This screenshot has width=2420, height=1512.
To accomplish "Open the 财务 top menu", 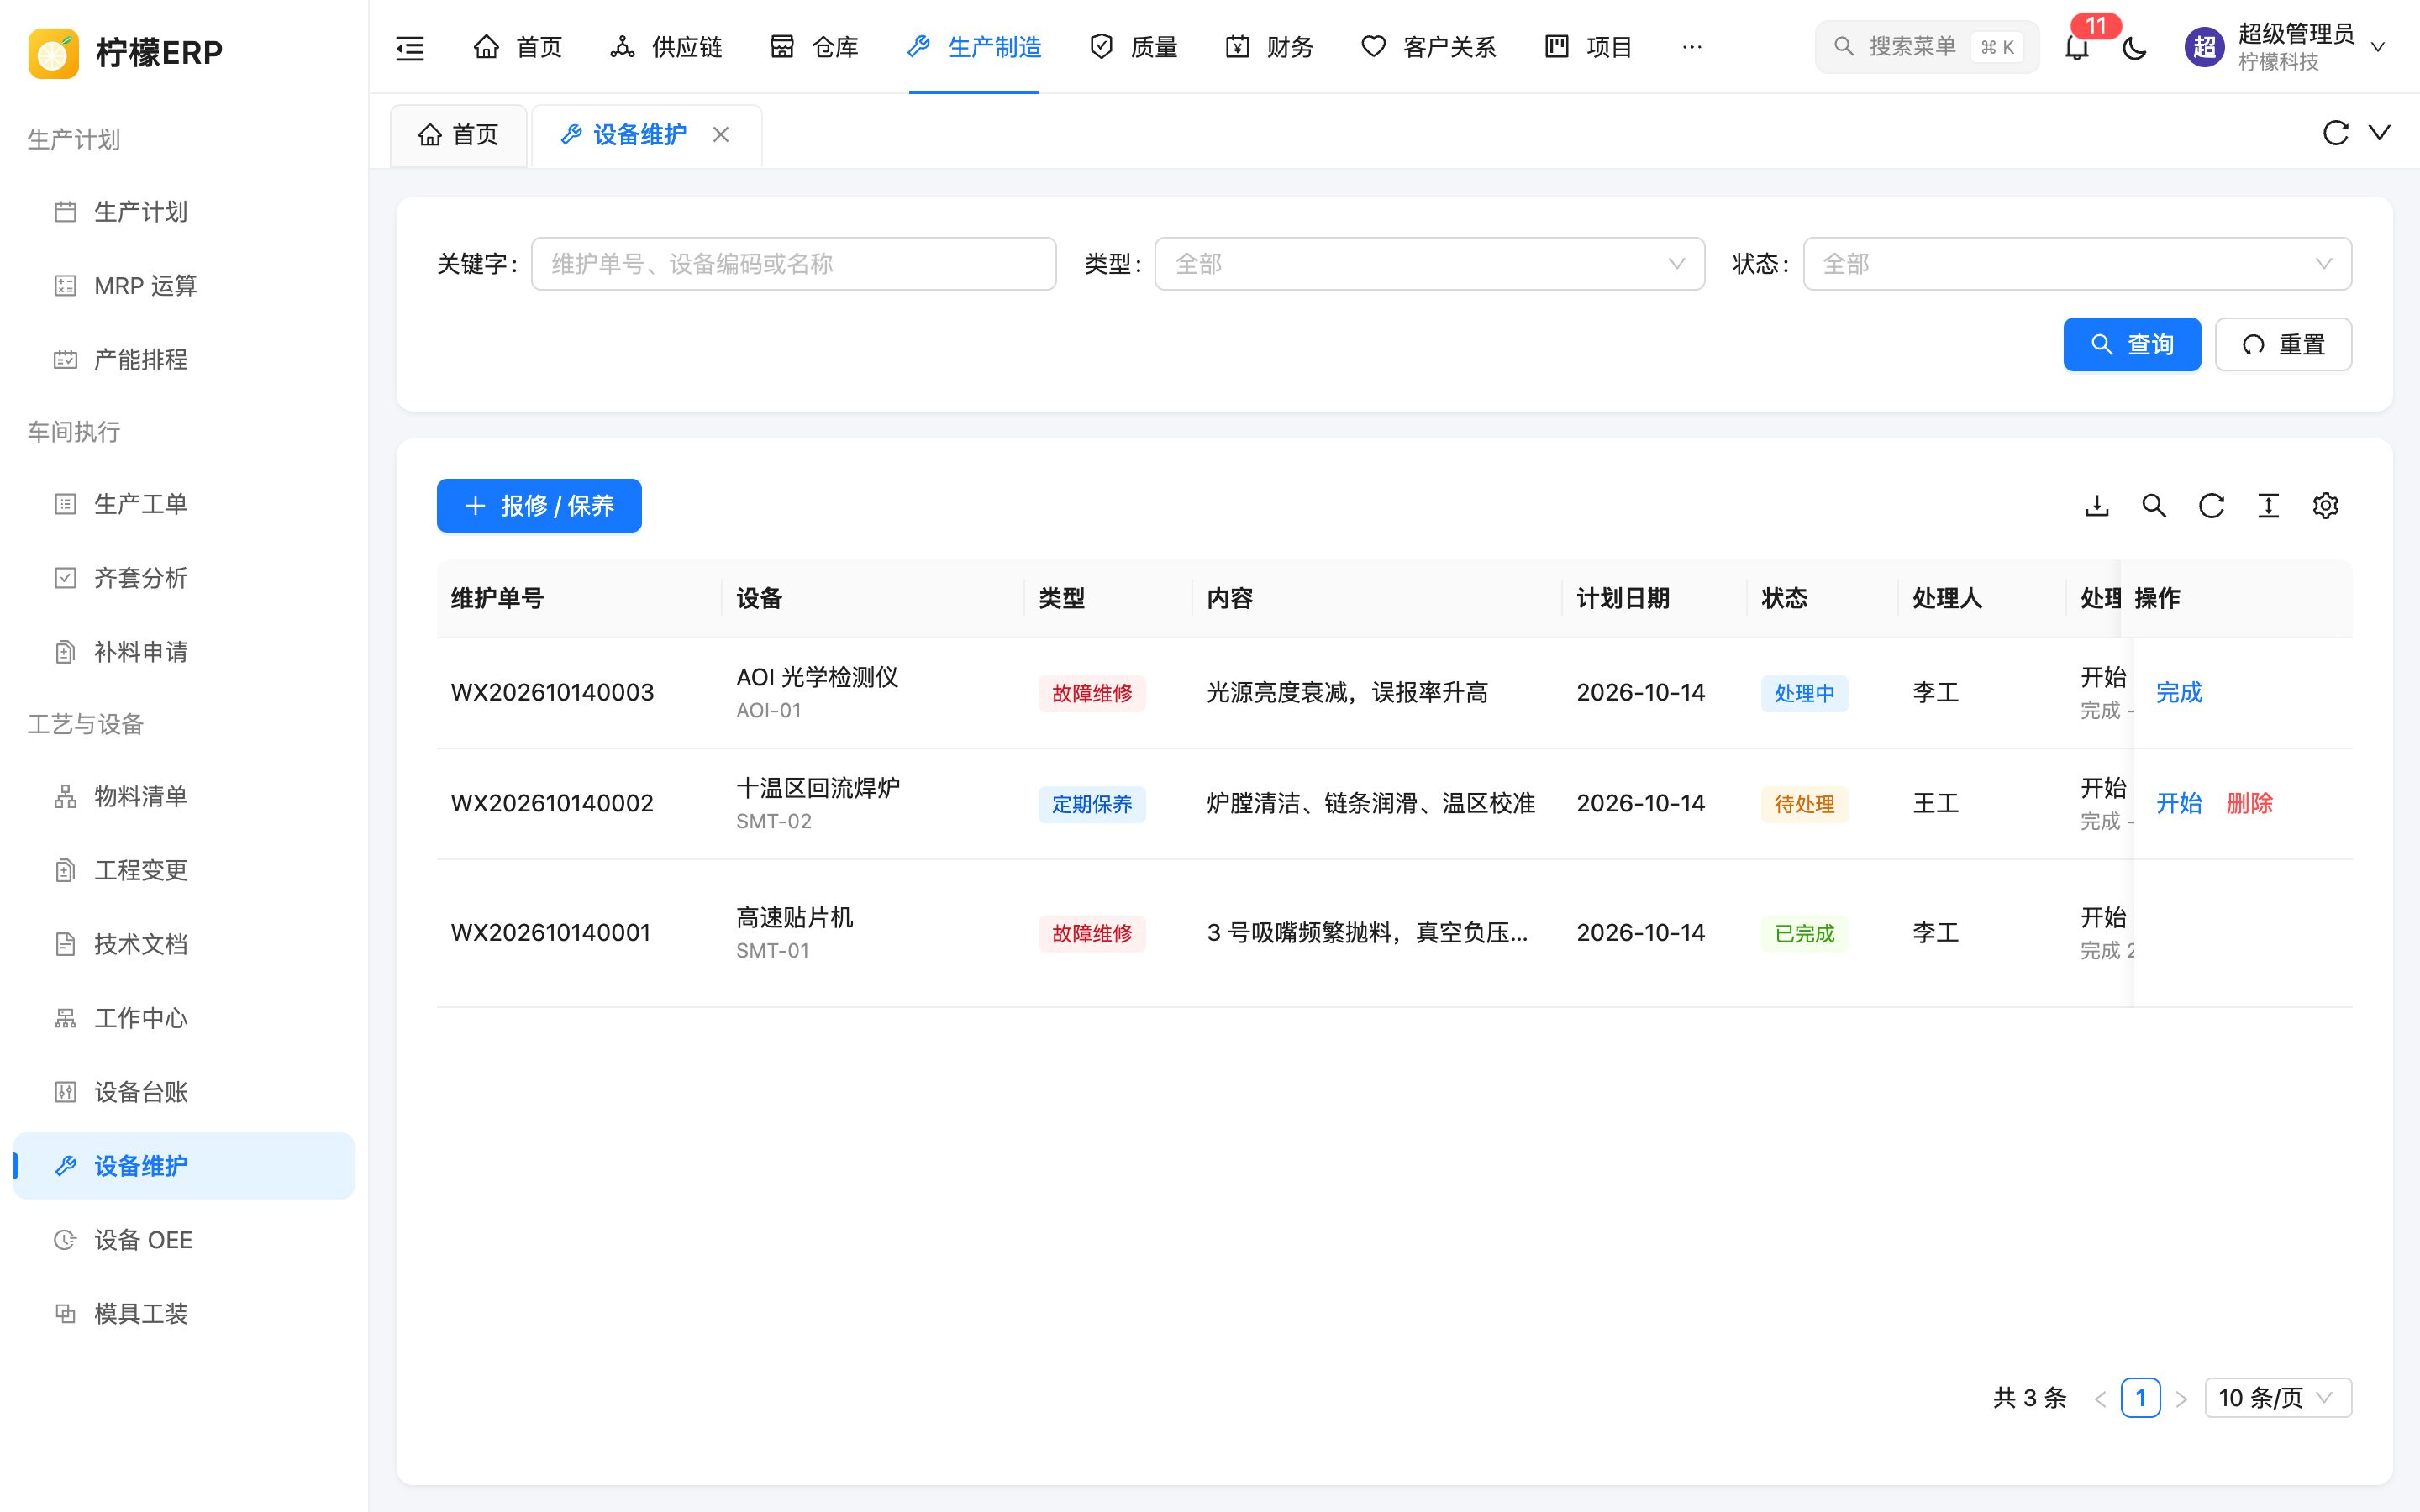I will tap(1269, 47).
